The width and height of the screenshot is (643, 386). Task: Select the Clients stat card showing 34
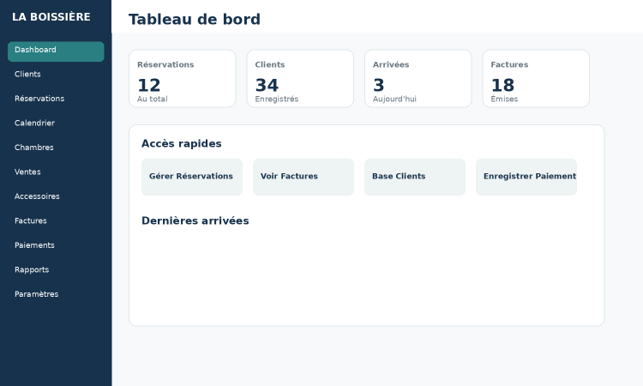tap(300, 78)
